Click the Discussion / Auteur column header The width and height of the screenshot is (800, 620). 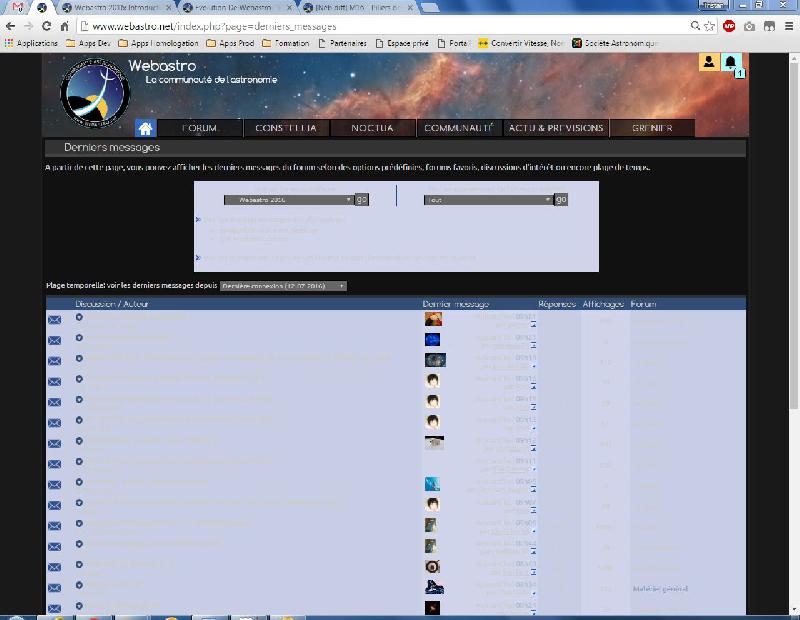point(112,304)
